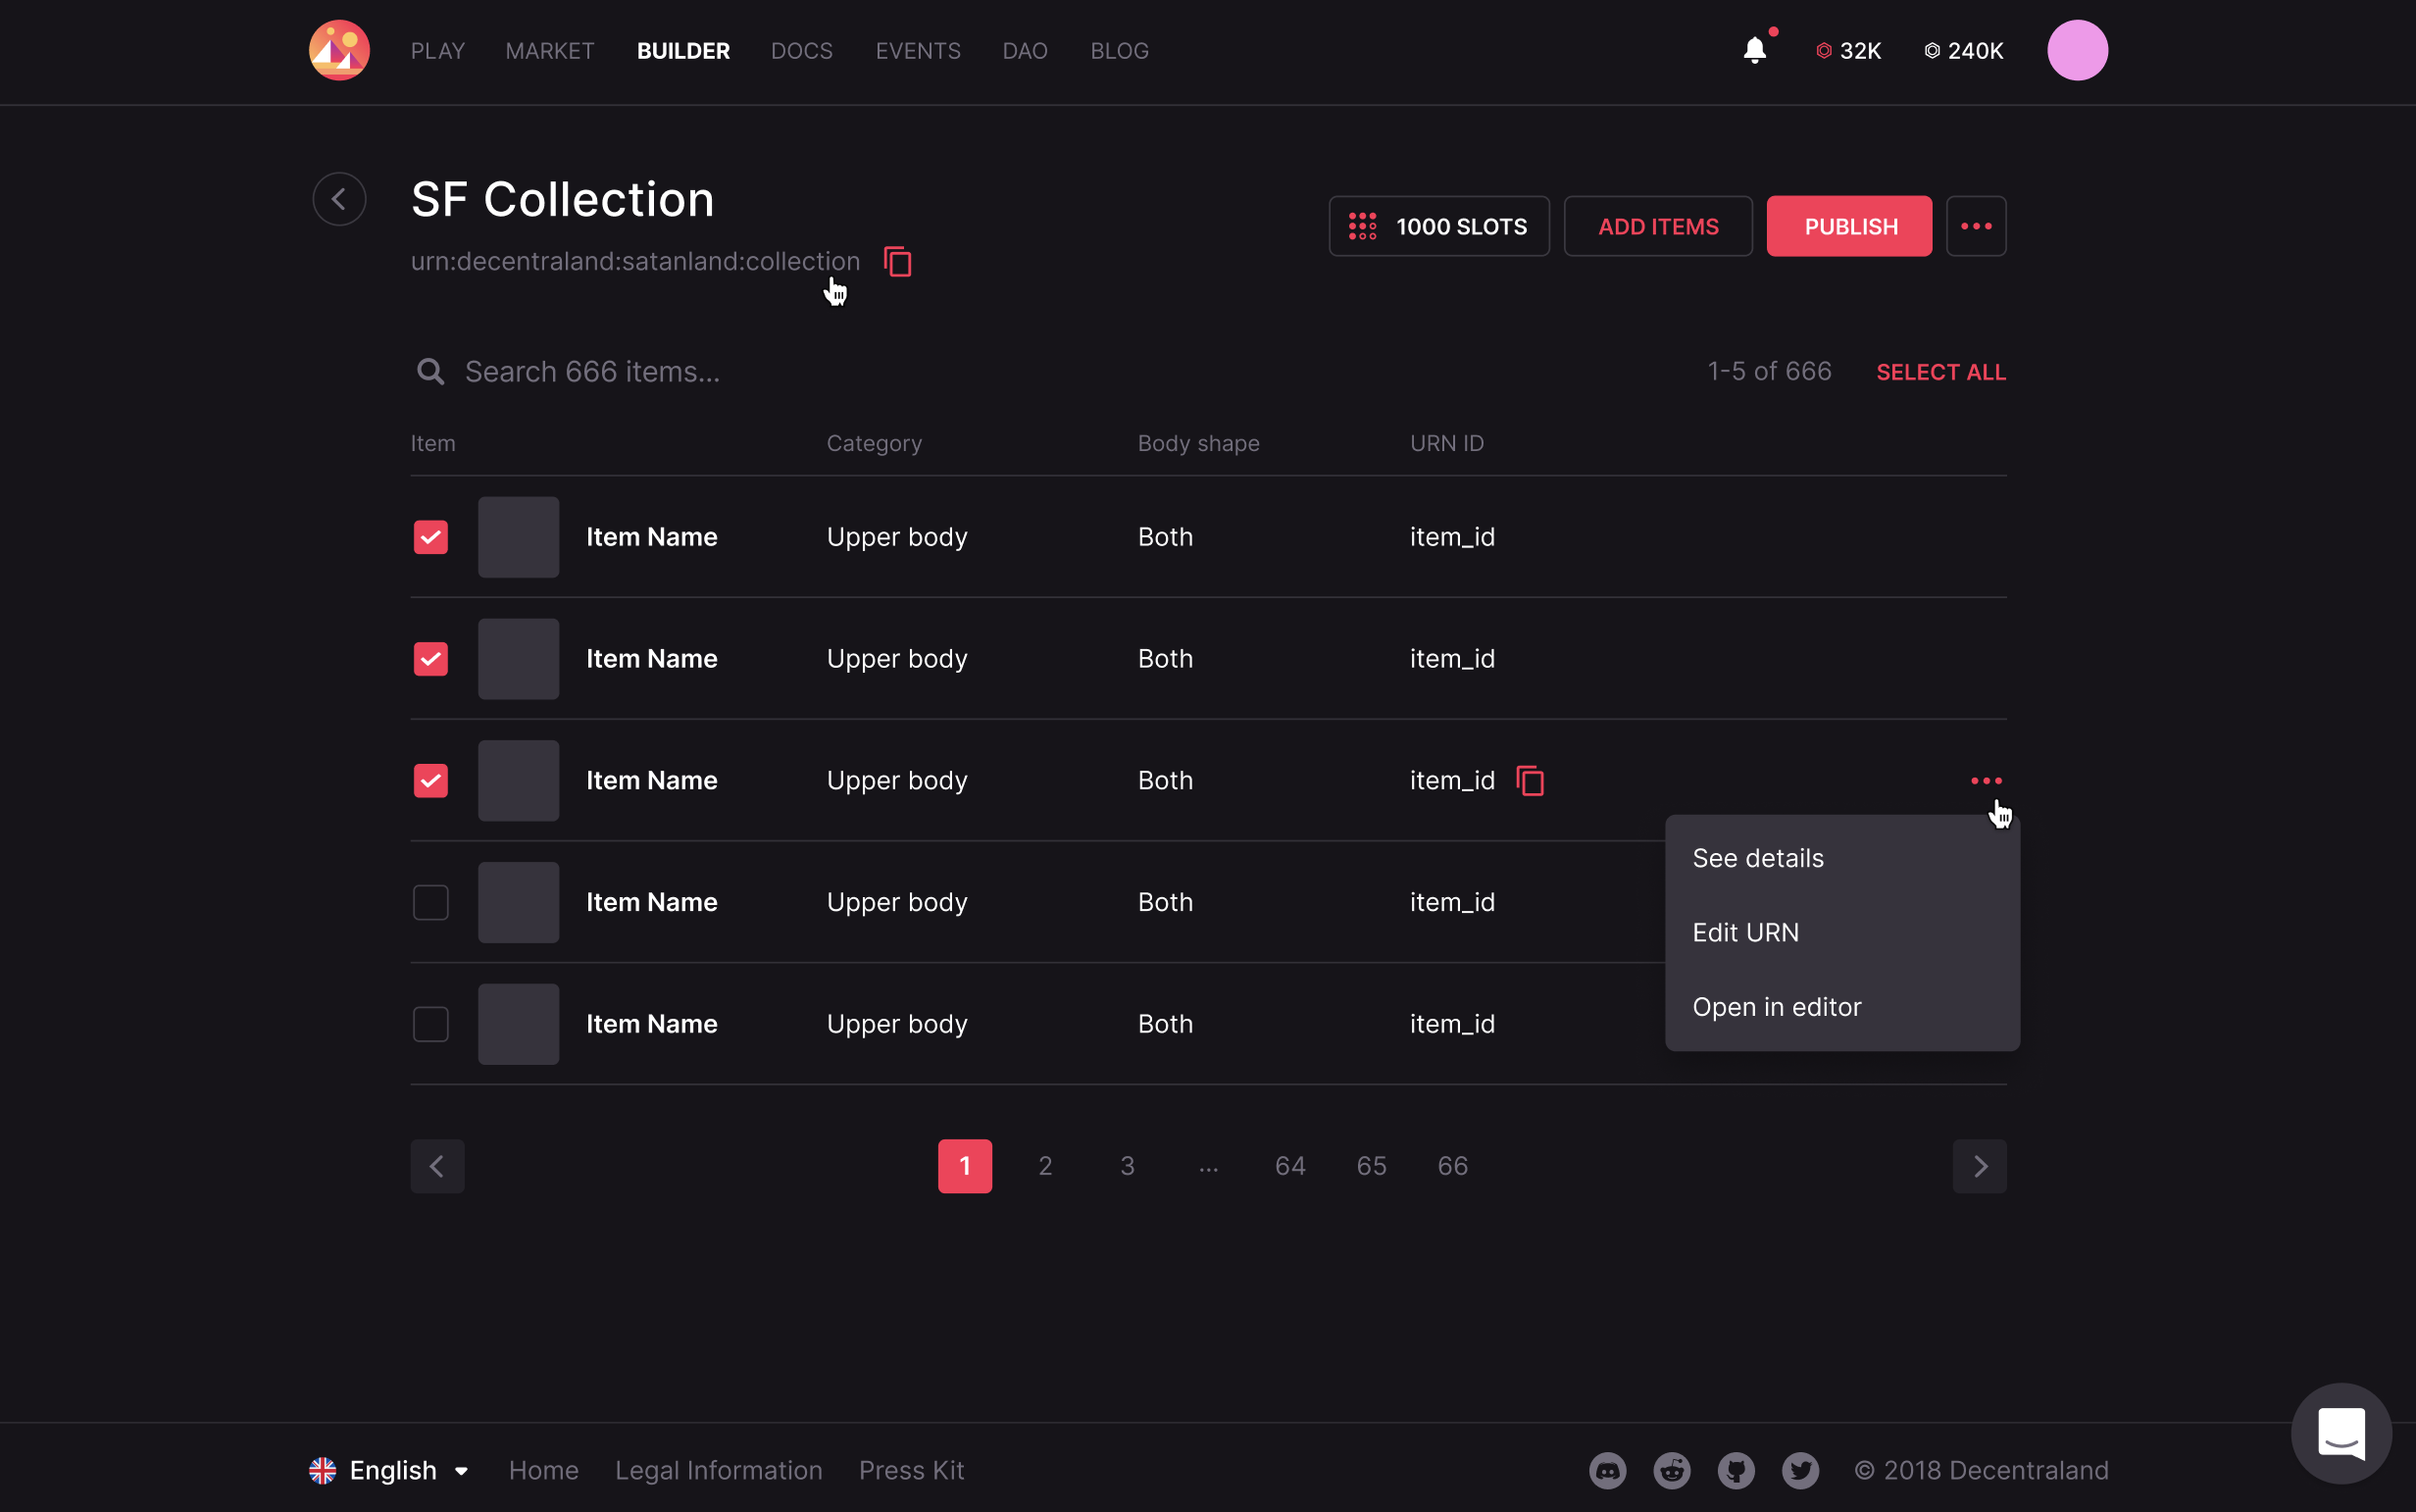
Task: Copy the collection URN to clipboard
Action: pos(897,262)
